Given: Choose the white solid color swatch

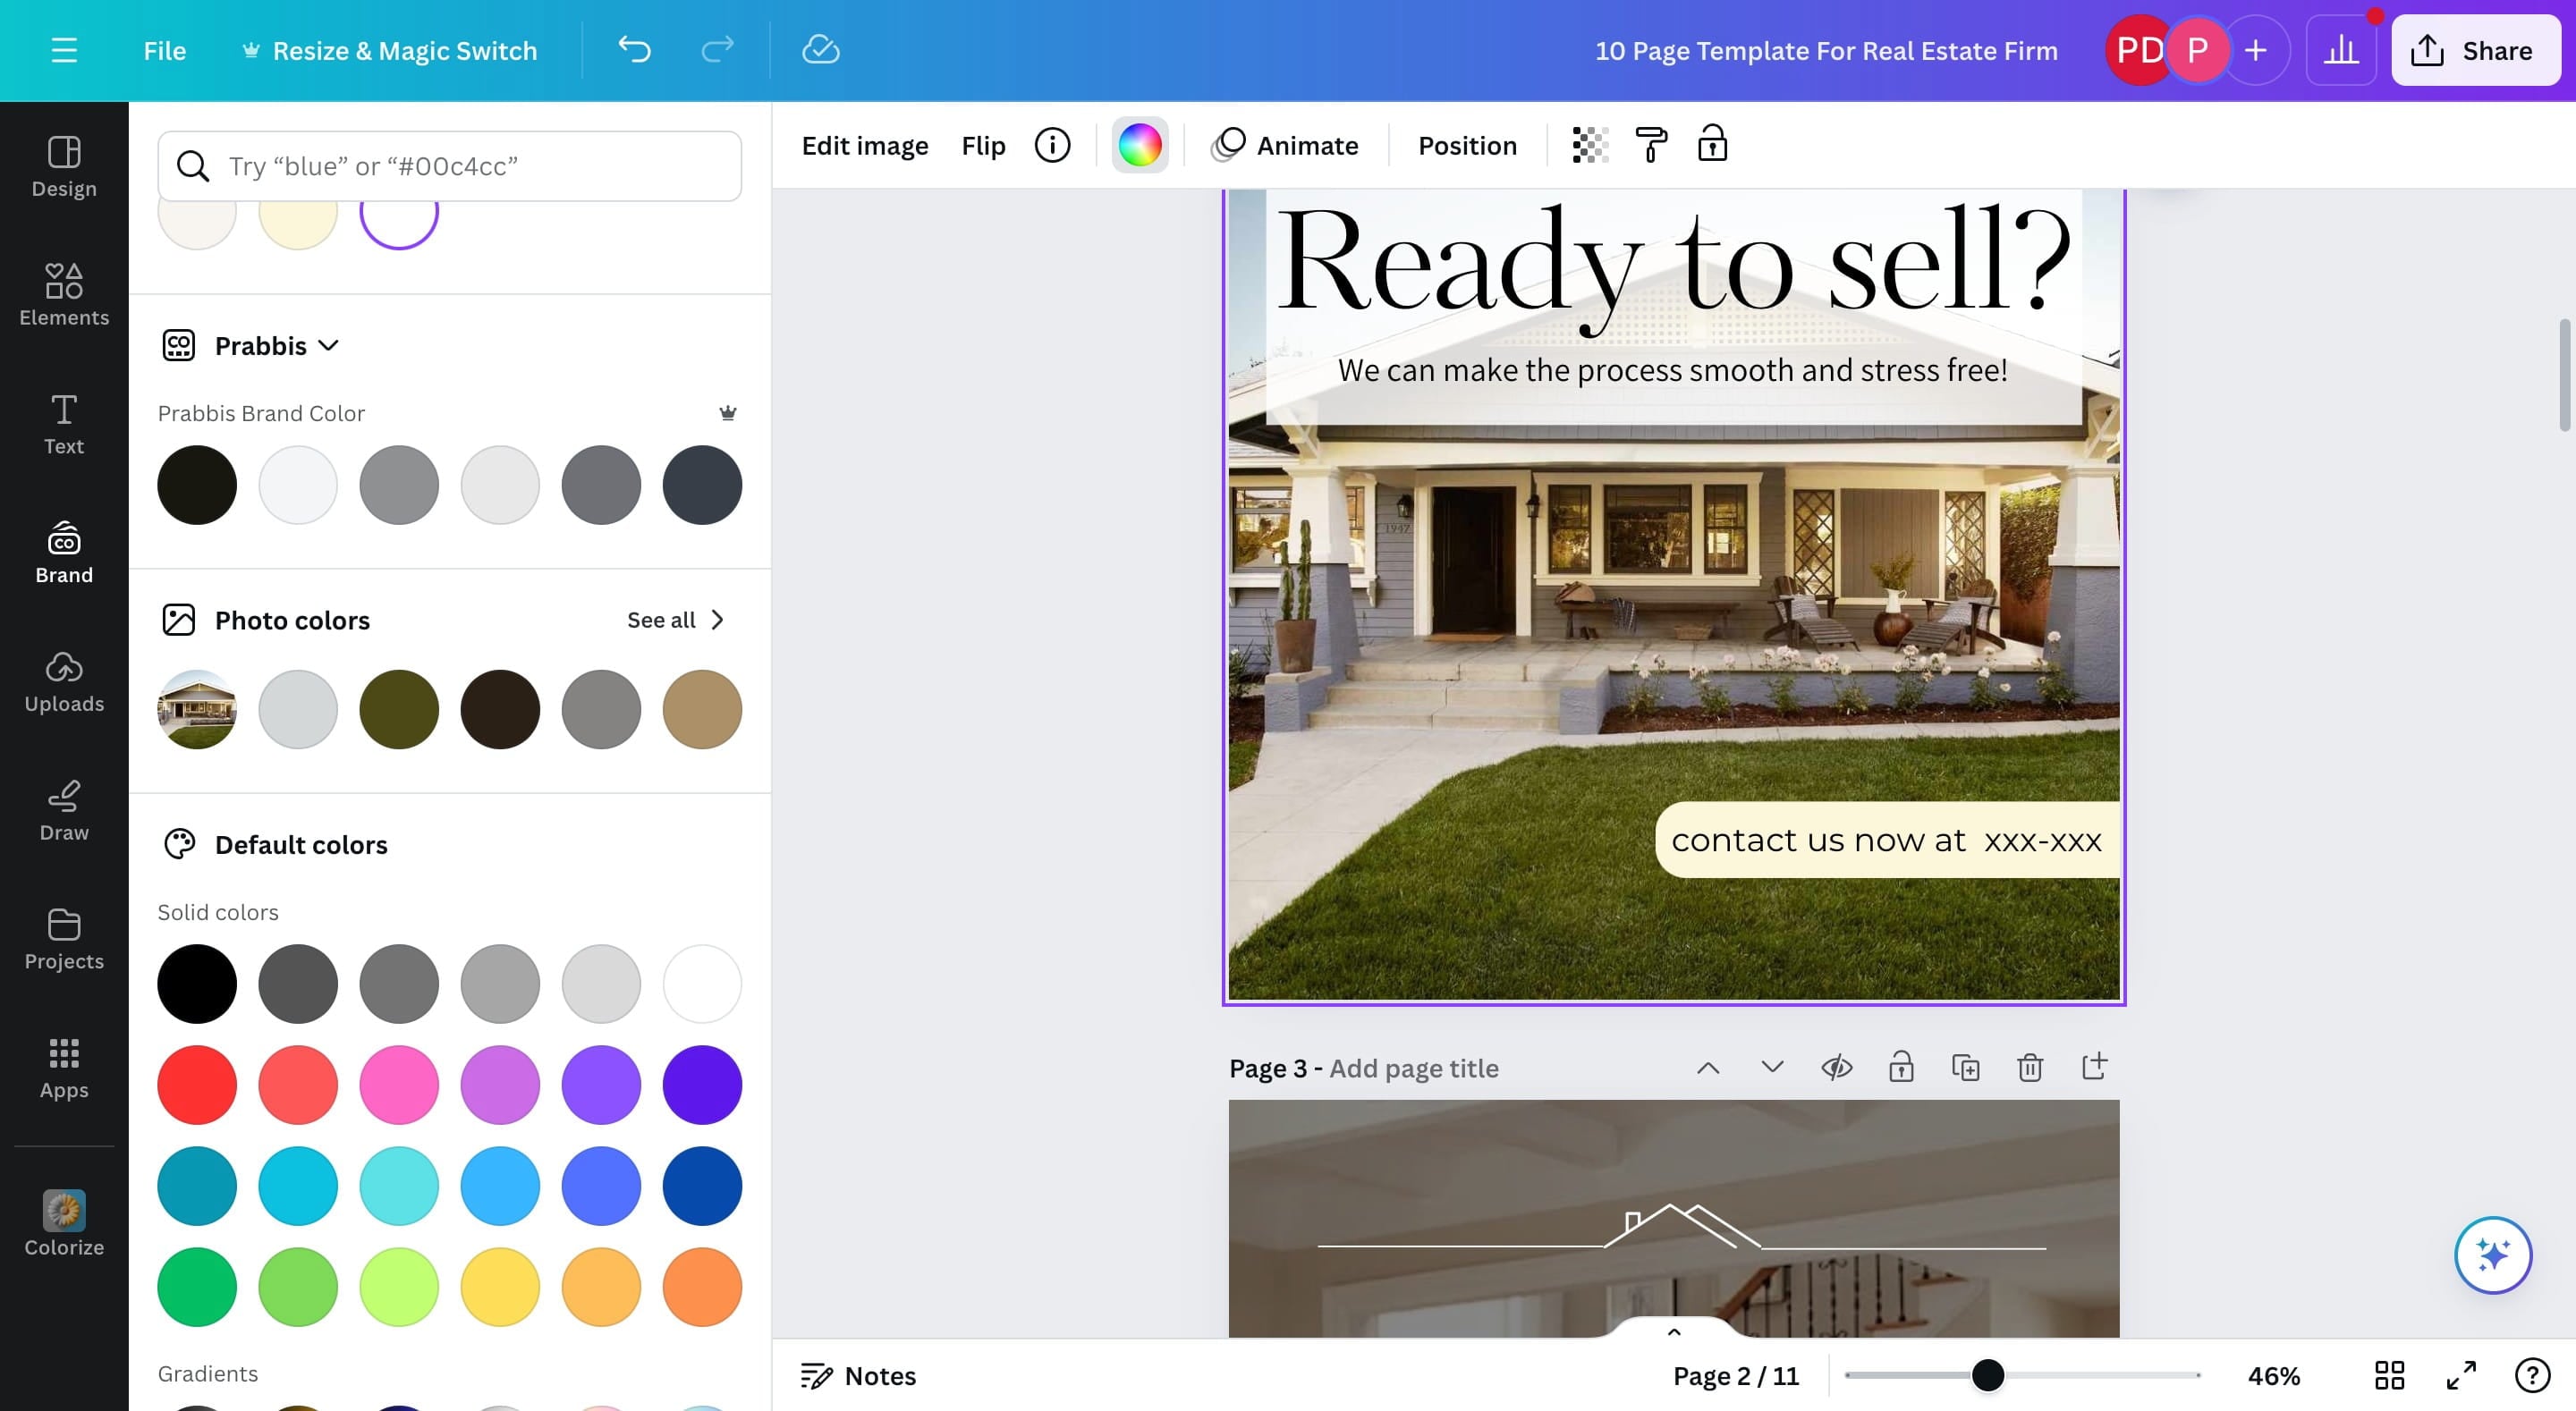Looking at the screenshot, I should tap(702, 984).
